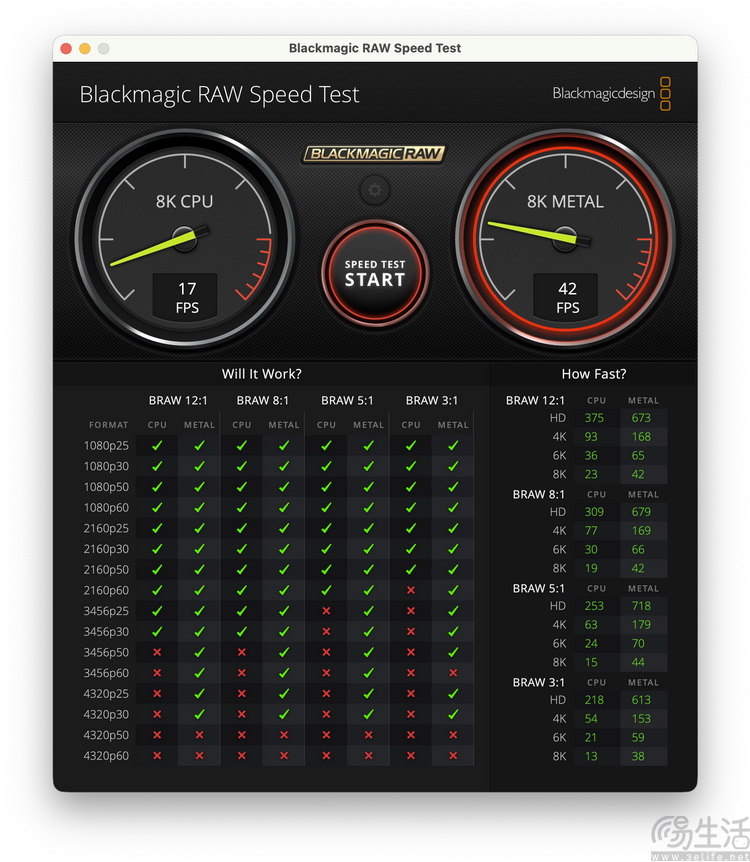Click the green check for 1080p25 BRAW 12:1 CPU
The width and height of the screenshot is (750, 862).
pyautogui.click(x=157, y=446)
